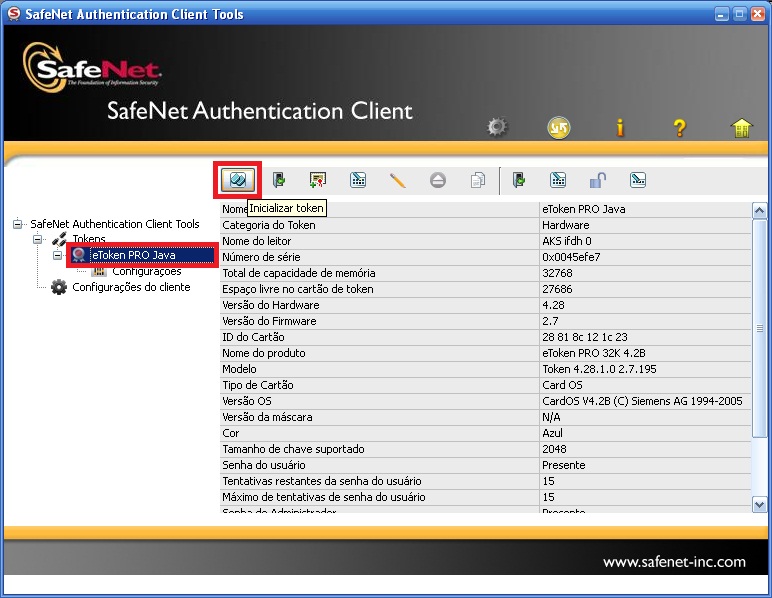Screen dimensions: 772x598
Task: Click the memory value '32768'
Action: [557, 273]
